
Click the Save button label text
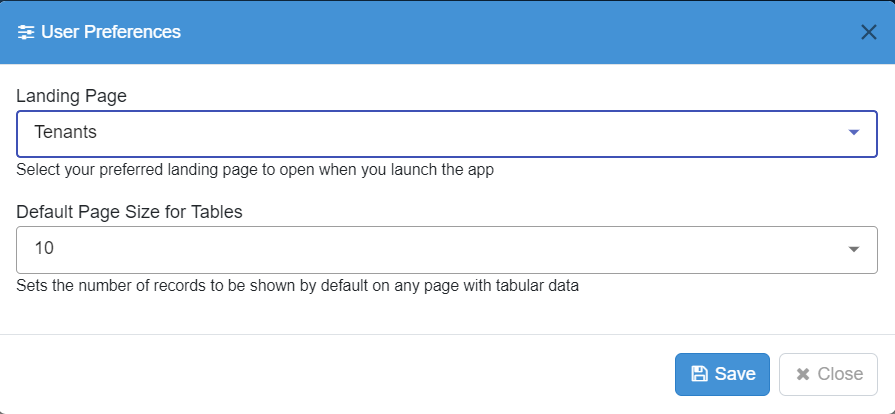coord(735,374)
